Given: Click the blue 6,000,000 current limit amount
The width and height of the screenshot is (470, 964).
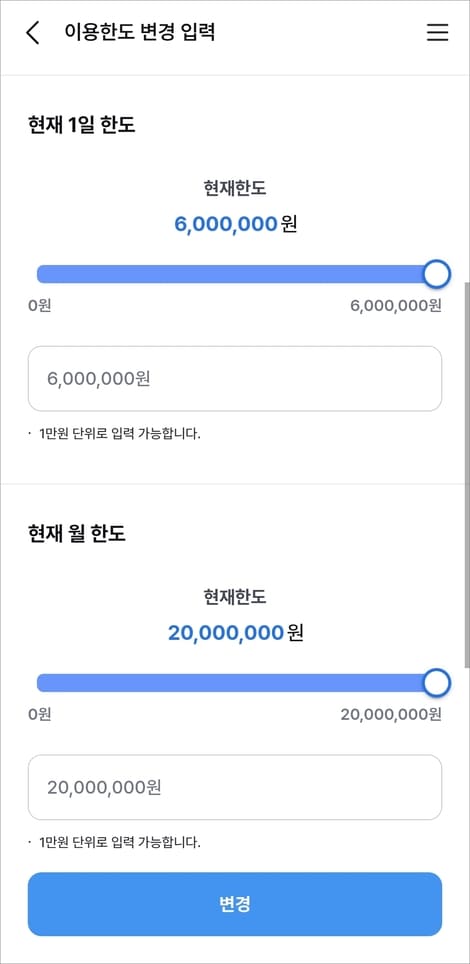Looking at the screenshot, I should (x=226, y=224).
